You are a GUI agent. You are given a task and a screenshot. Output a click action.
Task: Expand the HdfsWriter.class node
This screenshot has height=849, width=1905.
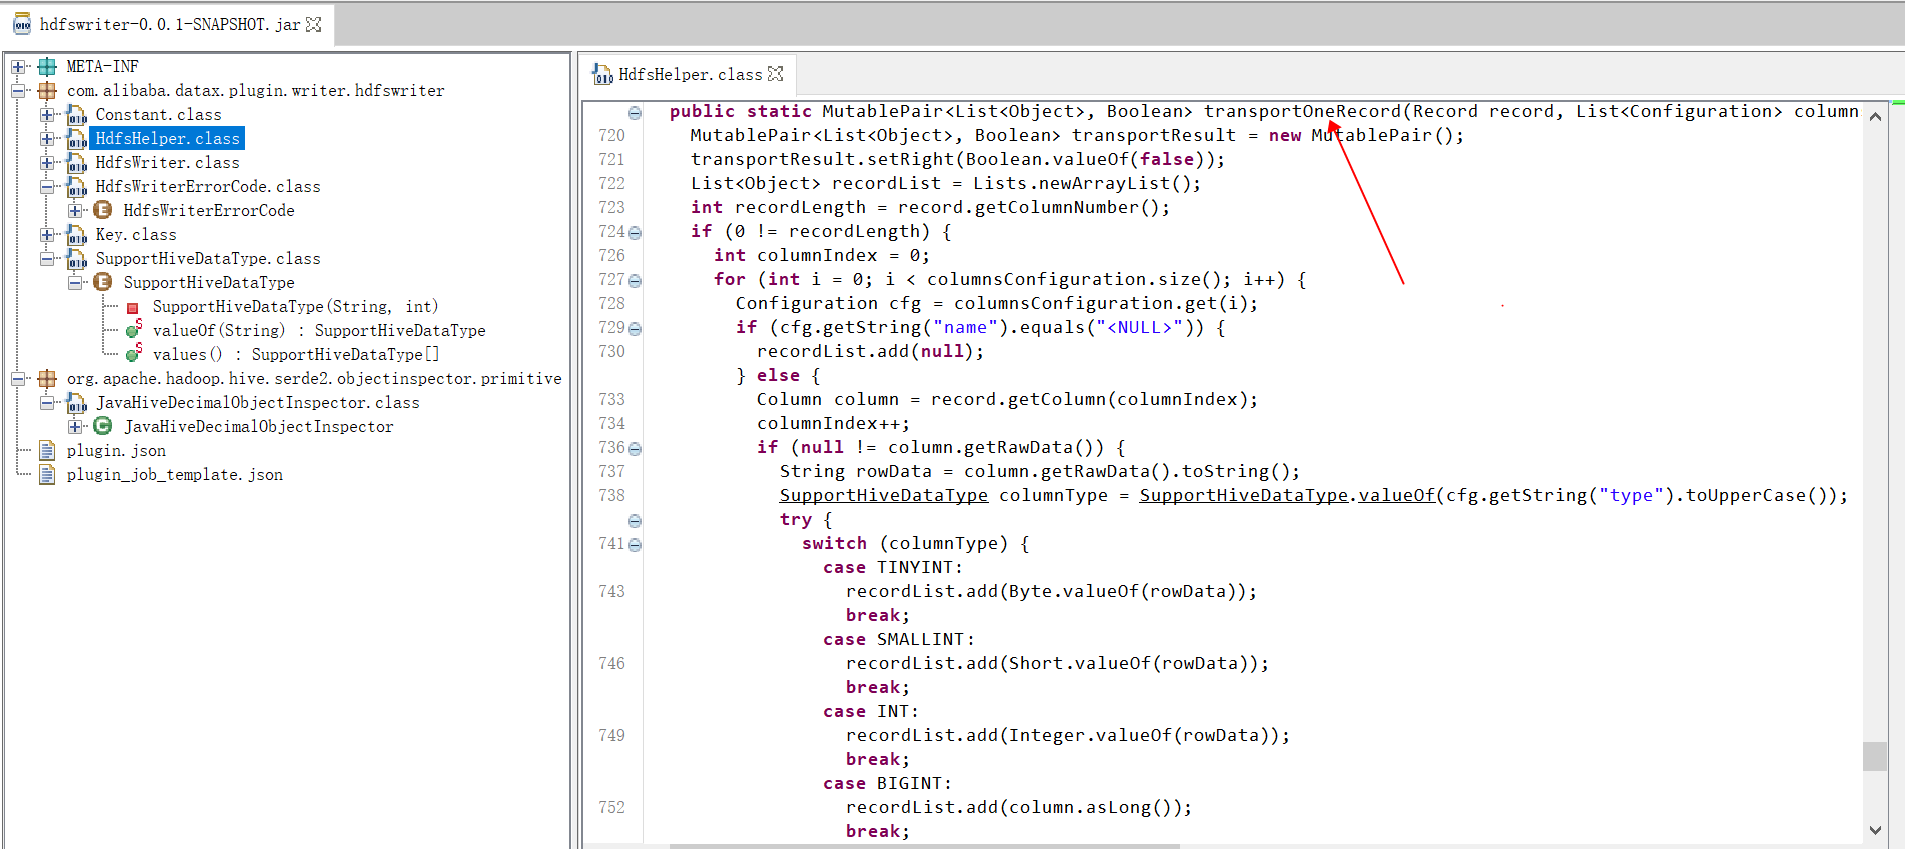(47, 163)
